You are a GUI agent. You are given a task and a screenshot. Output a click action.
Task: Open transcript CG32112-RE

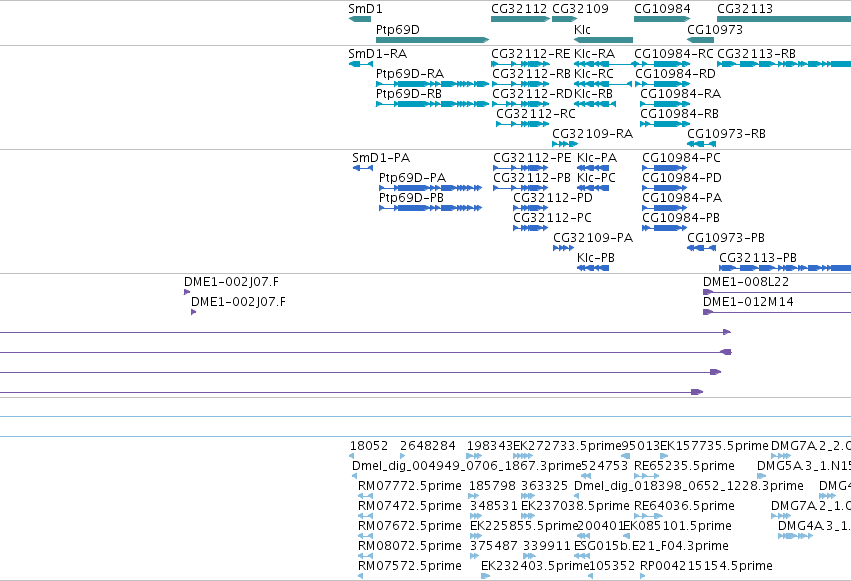point(531,54)
